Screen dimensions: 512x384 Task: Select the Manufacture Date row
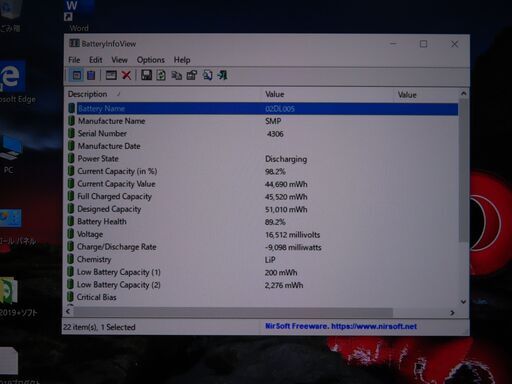[x=263, y=146]
